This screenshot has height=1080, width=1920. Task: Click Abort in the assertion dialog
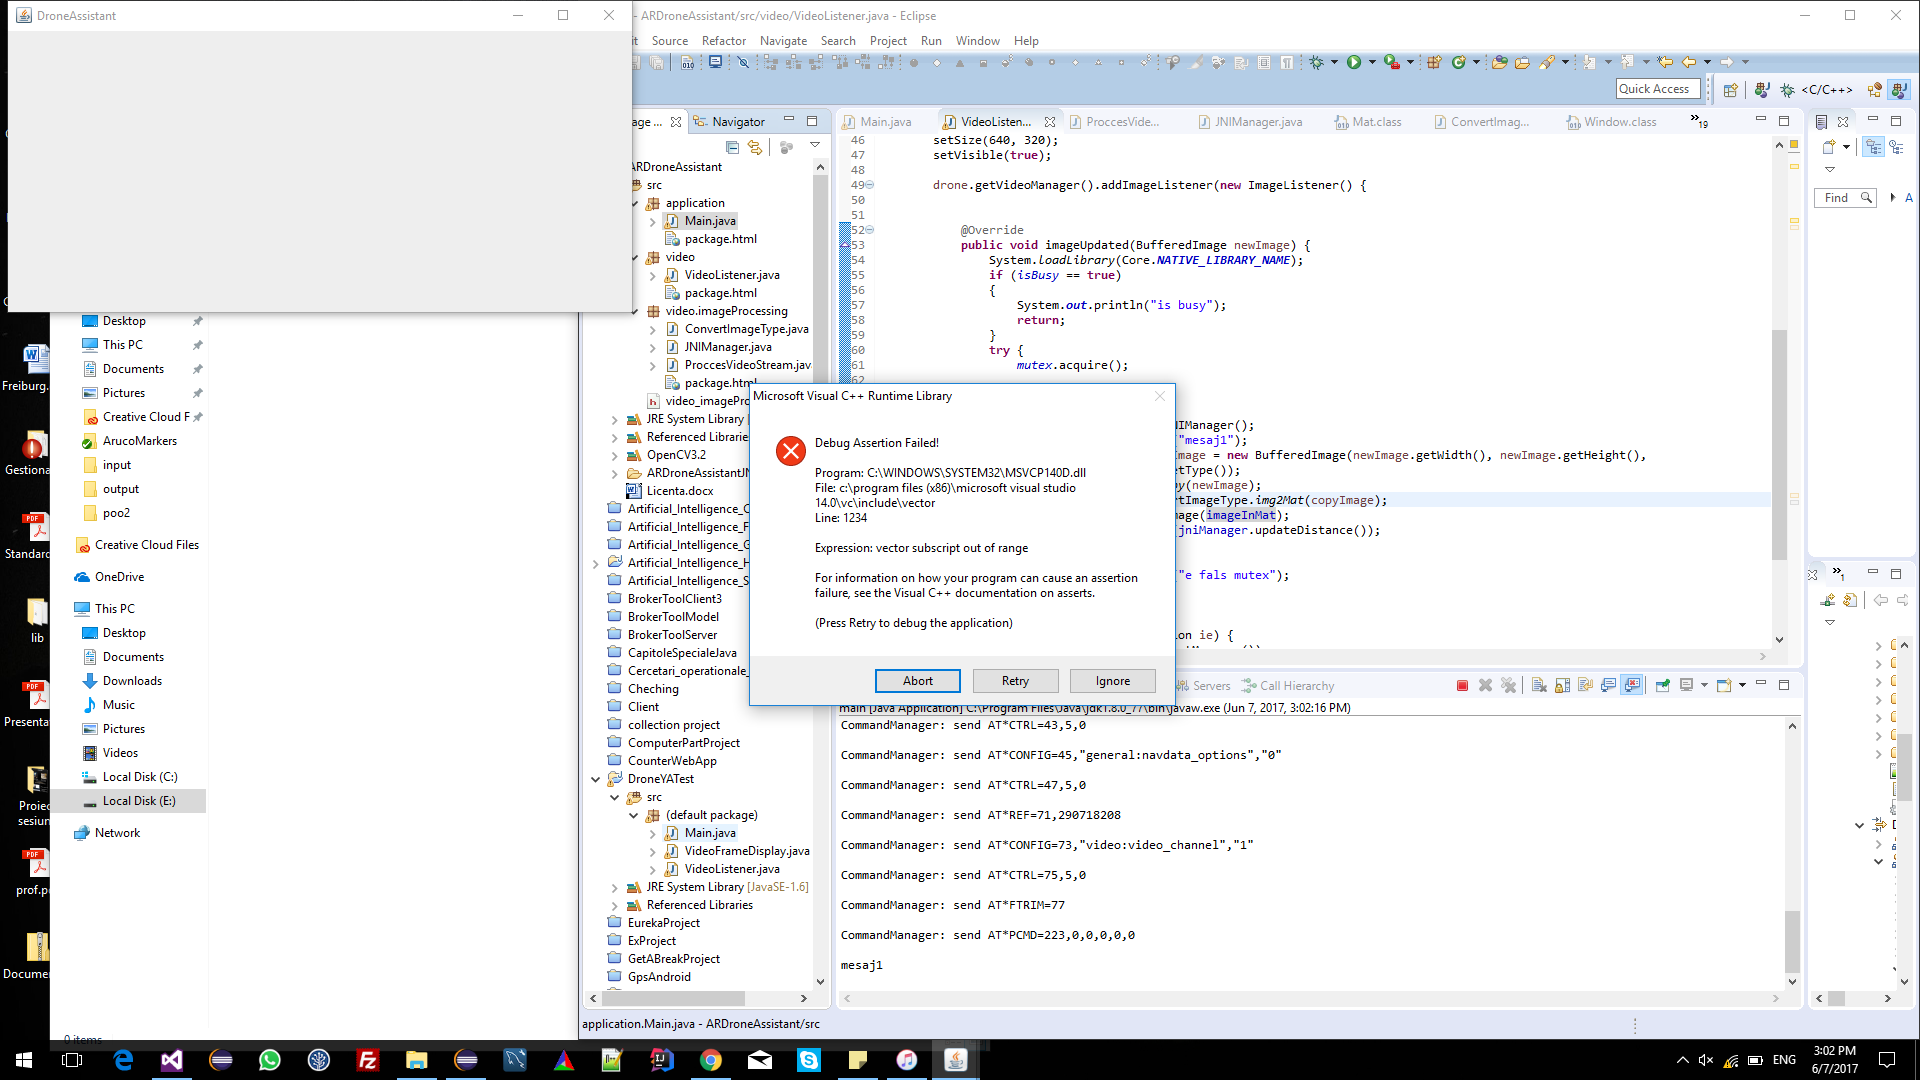point(917,681)
